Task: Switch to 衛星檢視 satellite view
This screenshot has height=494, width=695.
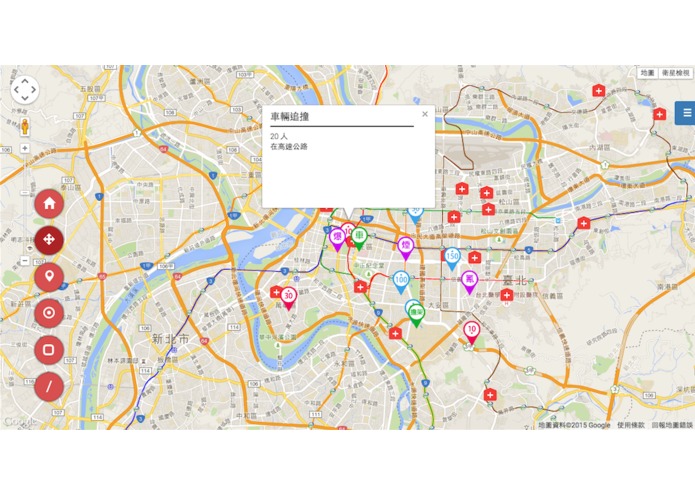Action: tap(675, 73)
